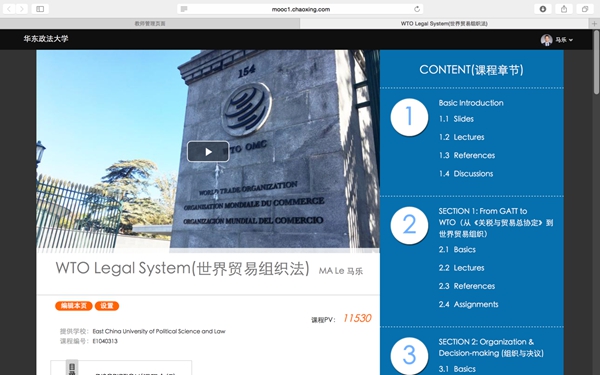Click the 设置 orange button
The width and height of the screenshot is (600, 375).
pos(107,306)
